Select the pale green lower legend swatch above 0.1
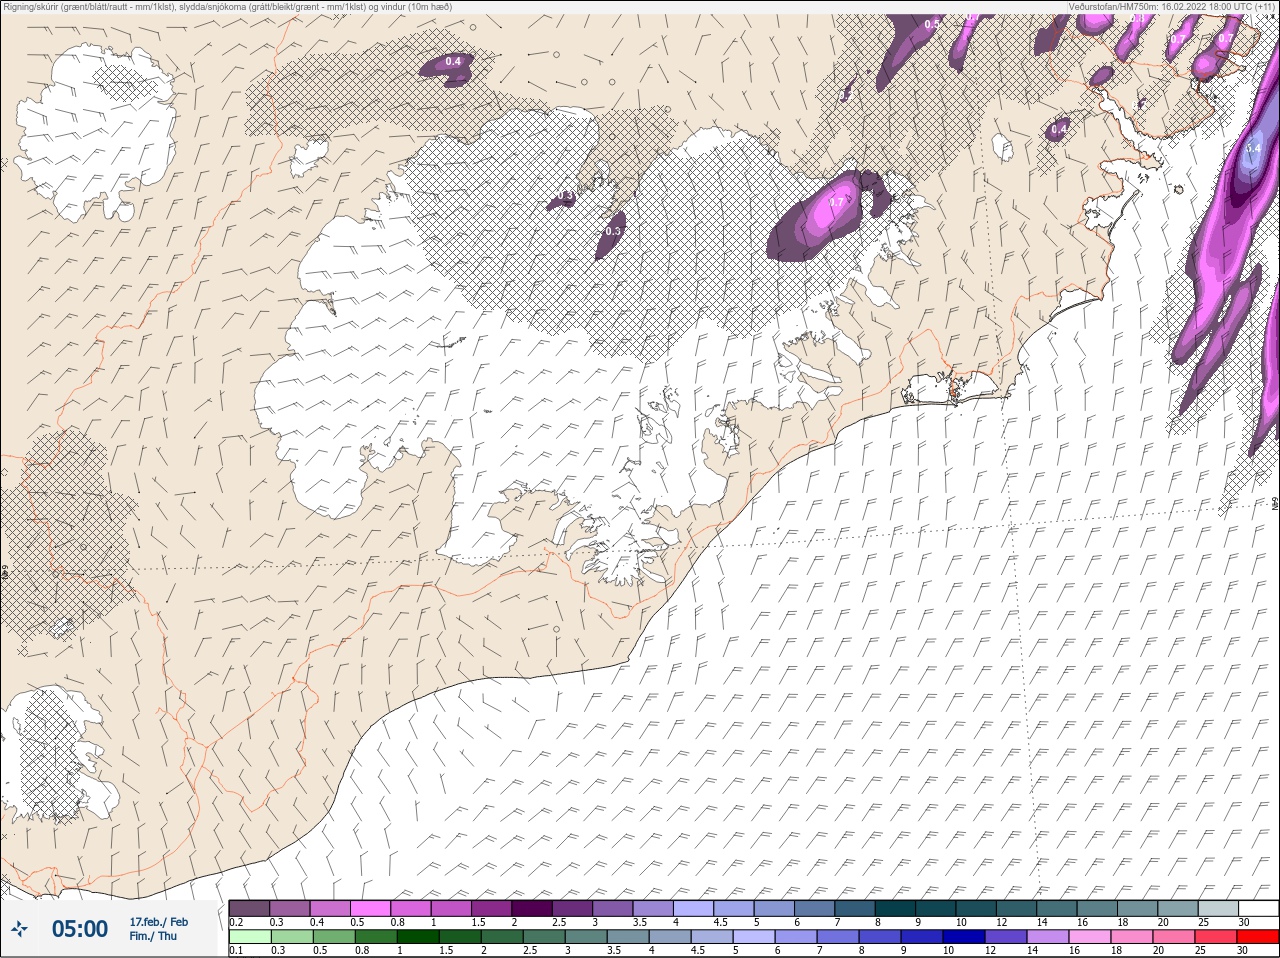Image resolution: width=1280 pixels, height=958 pixels. click(249, 937)
